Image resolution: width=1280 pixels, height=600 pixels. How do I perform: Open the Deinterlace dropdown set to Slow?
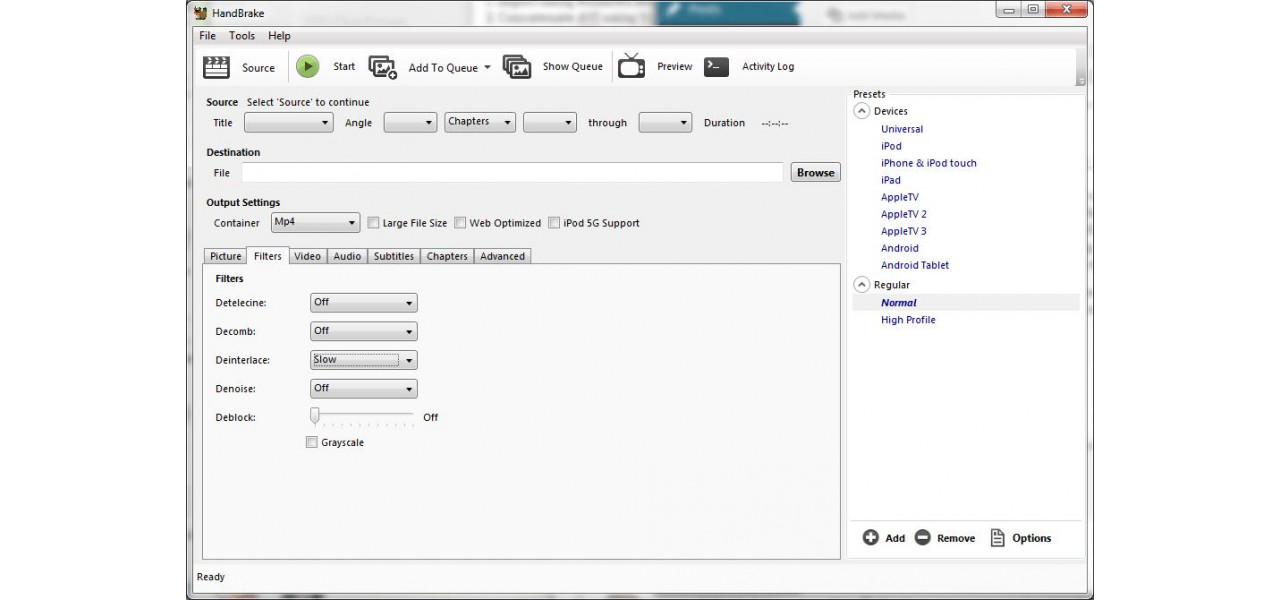(x=364, y=360)
